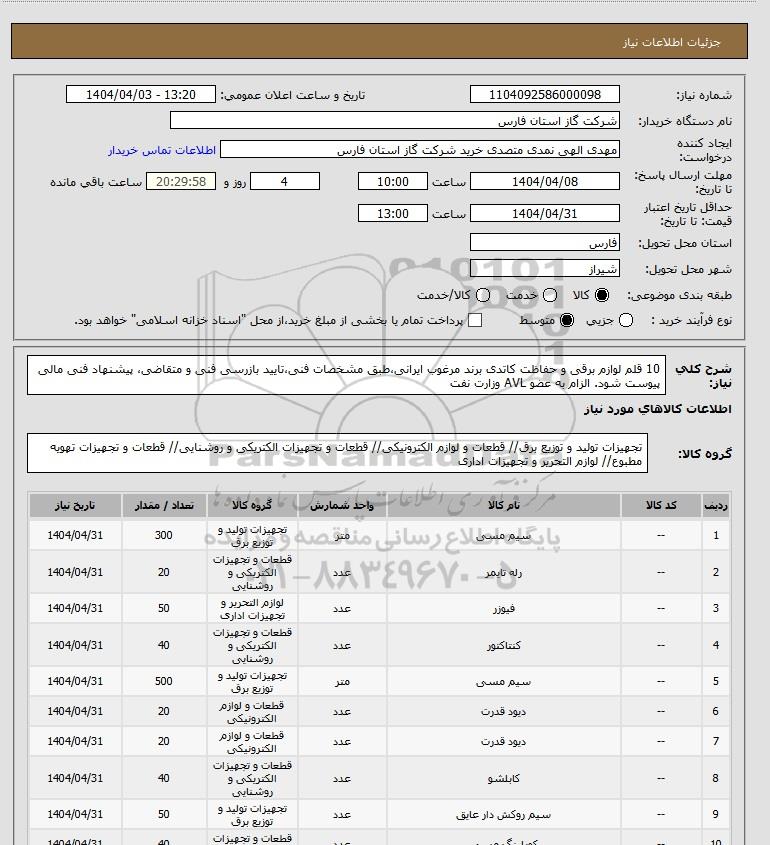770x845 pixels.
Task: Click the remaining time field 20:29:58
Action: coord(181,181)
